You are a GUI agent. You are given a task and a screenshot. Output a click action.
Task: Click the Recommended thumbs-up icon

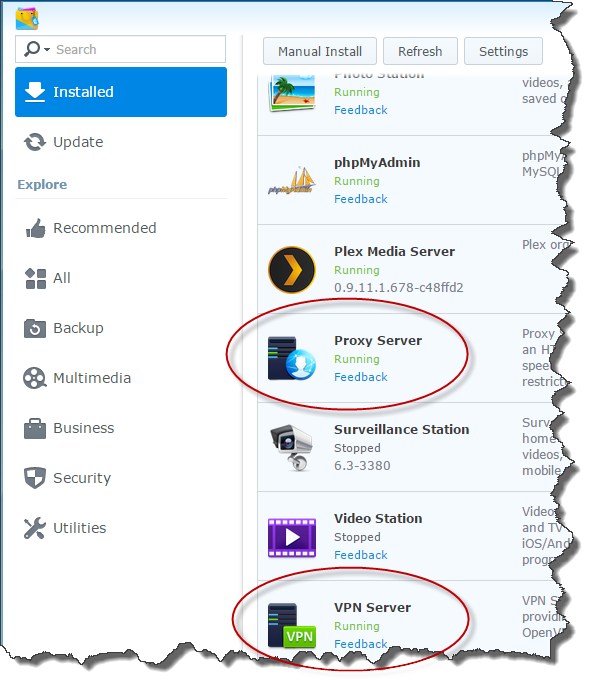(35, 228)
